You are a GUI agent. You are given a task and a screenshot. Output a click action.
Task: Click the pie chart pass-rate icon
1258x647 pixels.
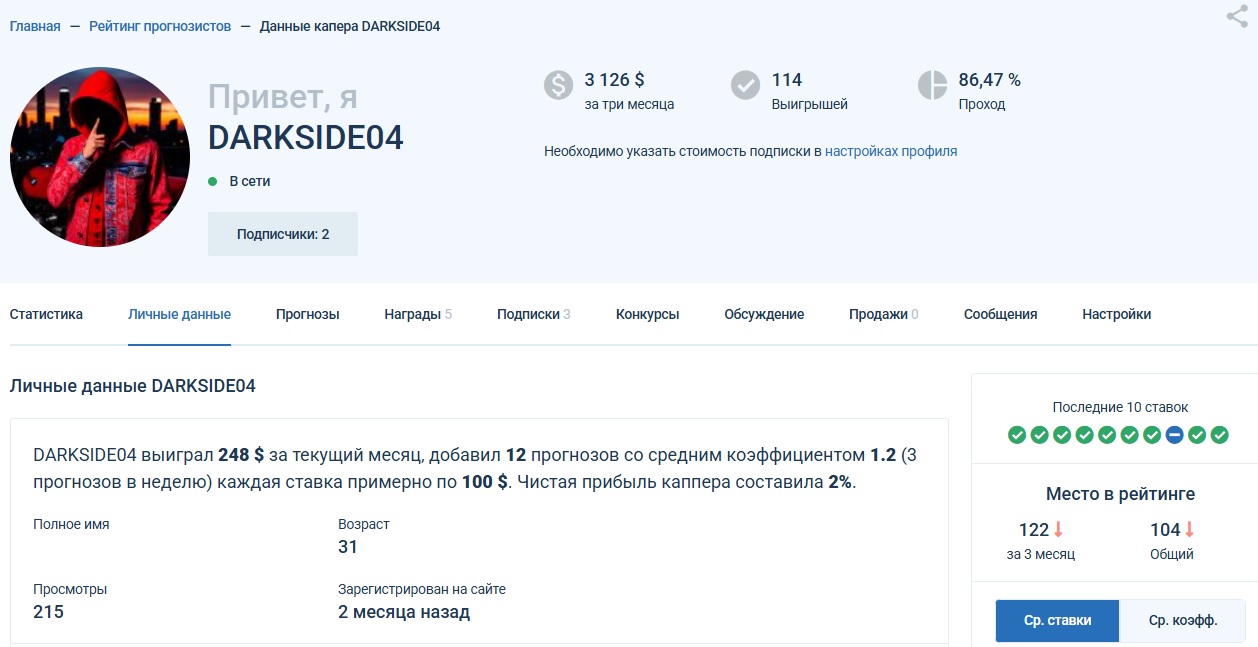932,85
